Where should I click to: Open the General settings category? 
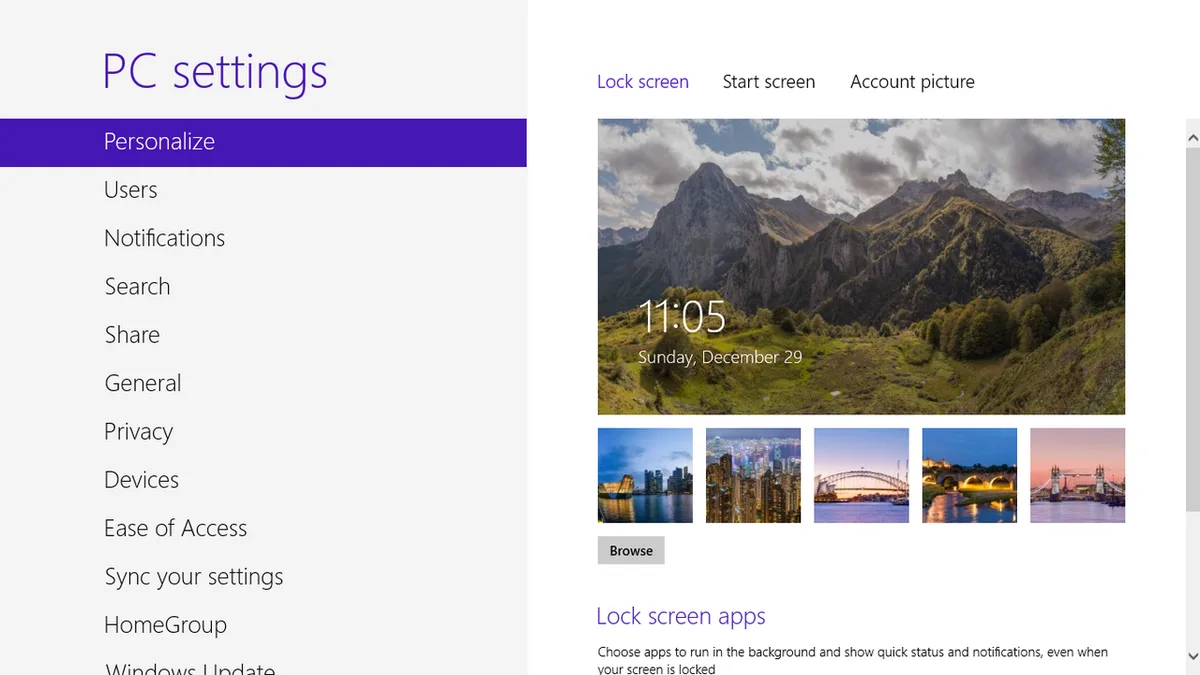tap(143, 383)
